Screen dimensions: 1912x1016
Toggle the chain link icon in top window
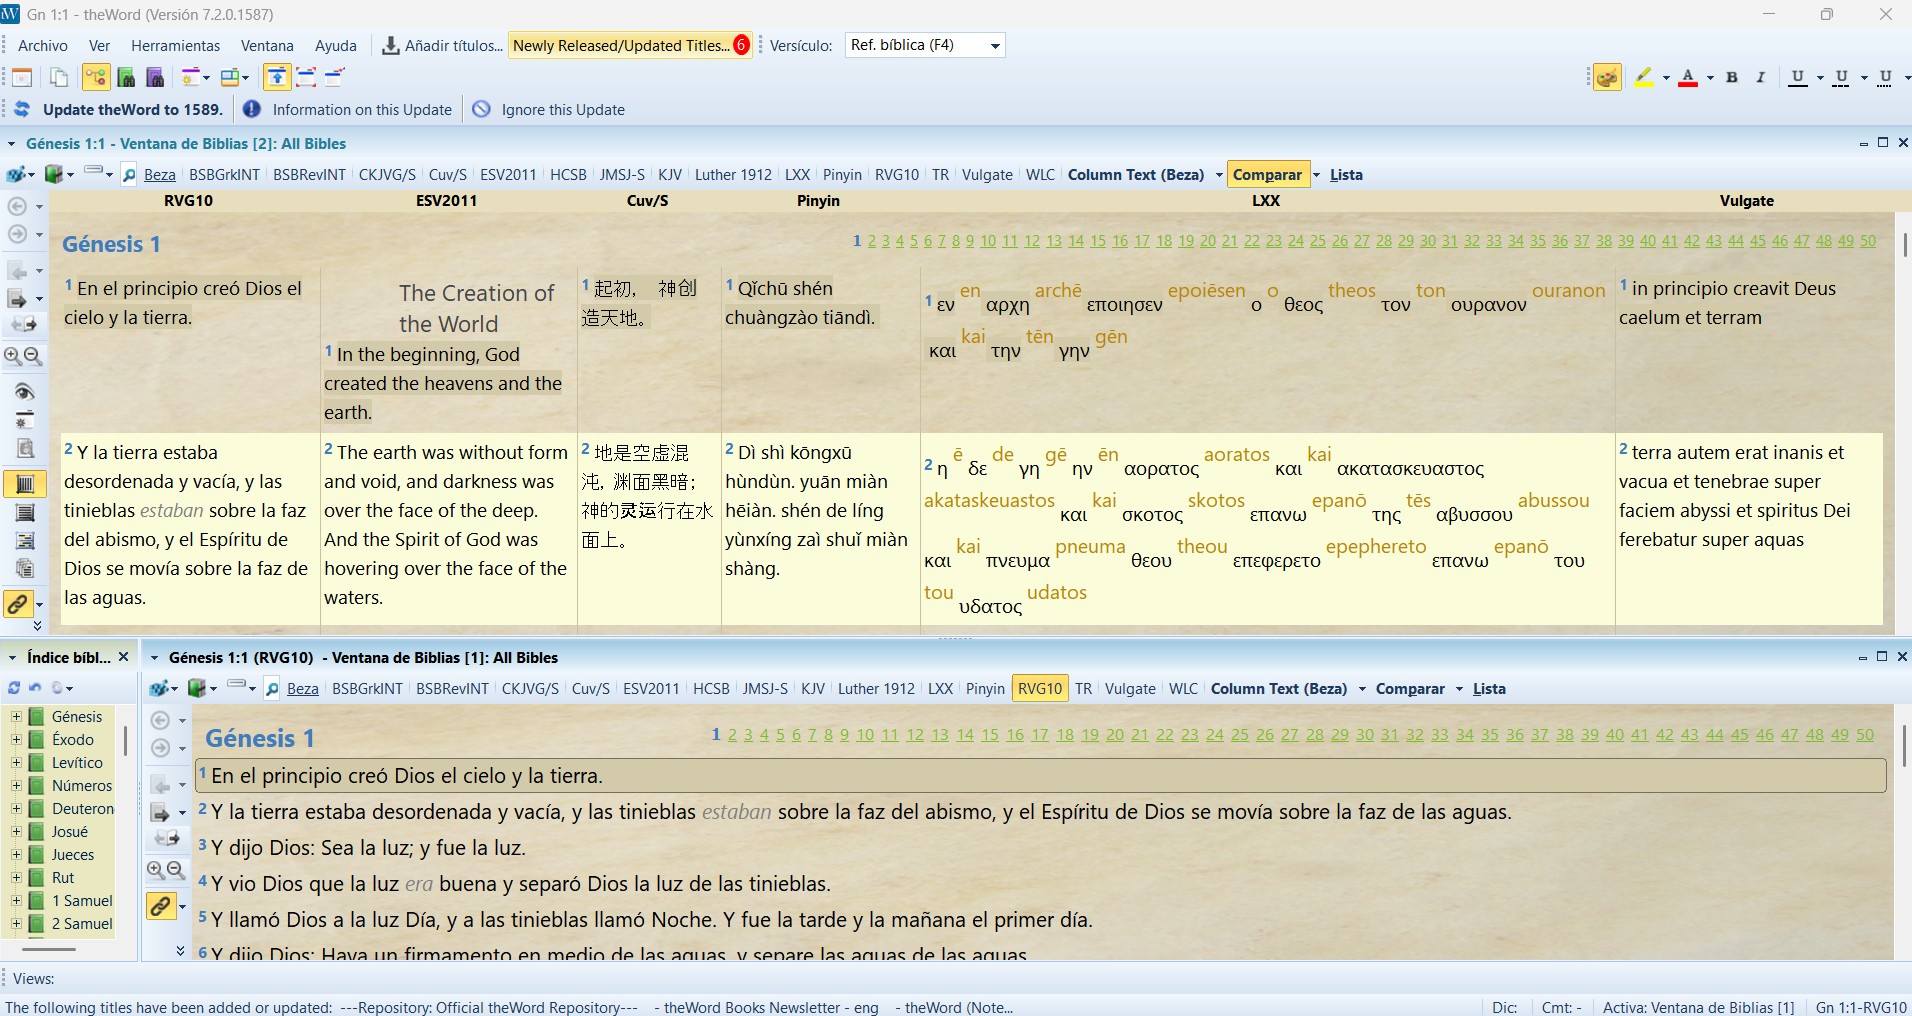tap(18, 604)
